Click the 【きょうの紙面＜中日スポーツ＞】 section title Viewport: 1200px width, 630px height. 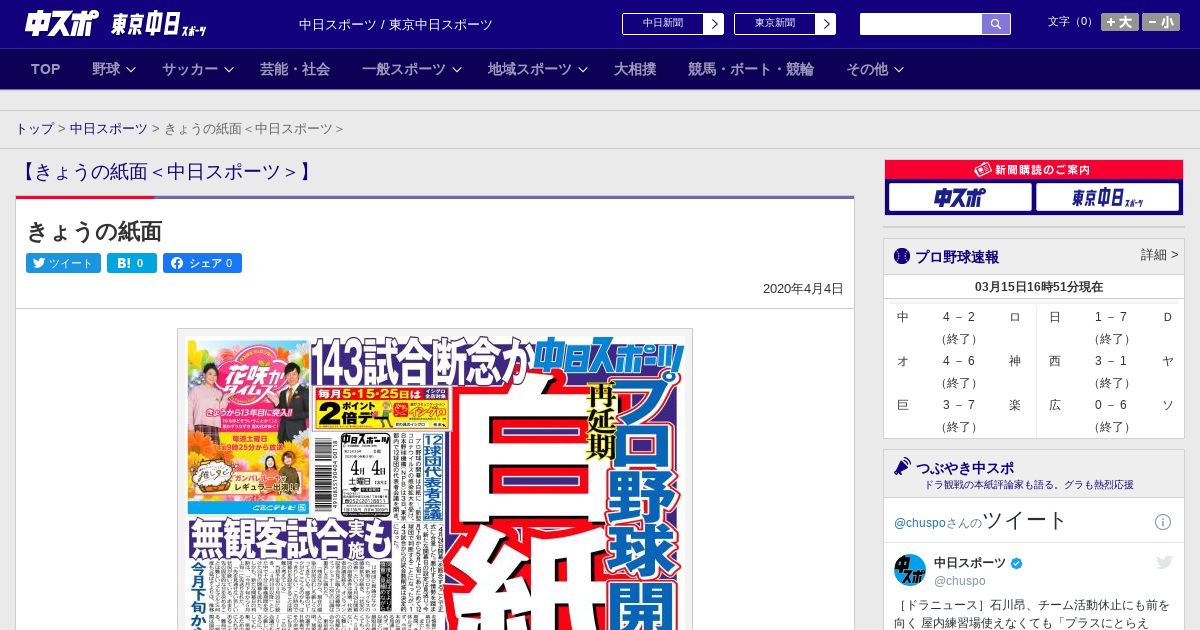point(166,172)
